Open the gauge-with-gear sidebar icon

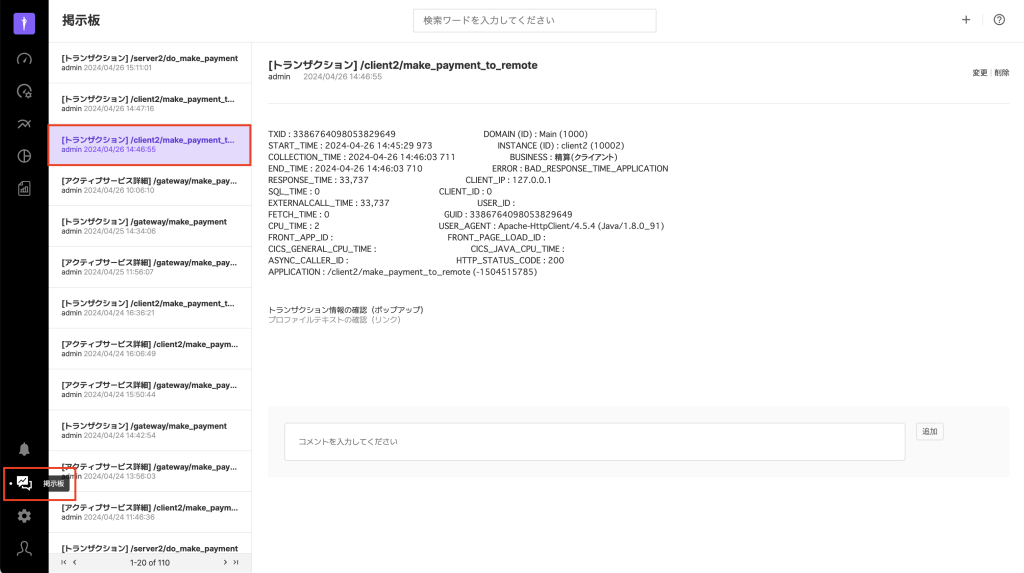click(24, 91)
